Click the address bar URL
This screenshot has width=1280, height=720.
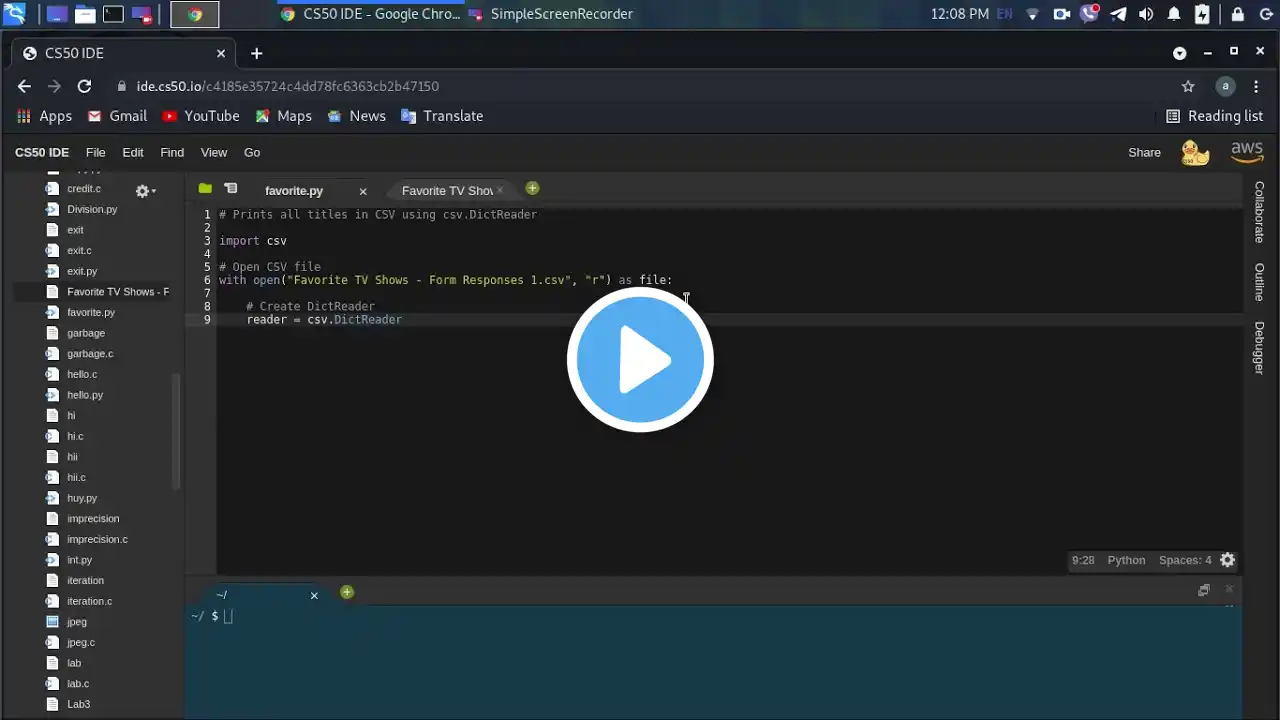288,86
